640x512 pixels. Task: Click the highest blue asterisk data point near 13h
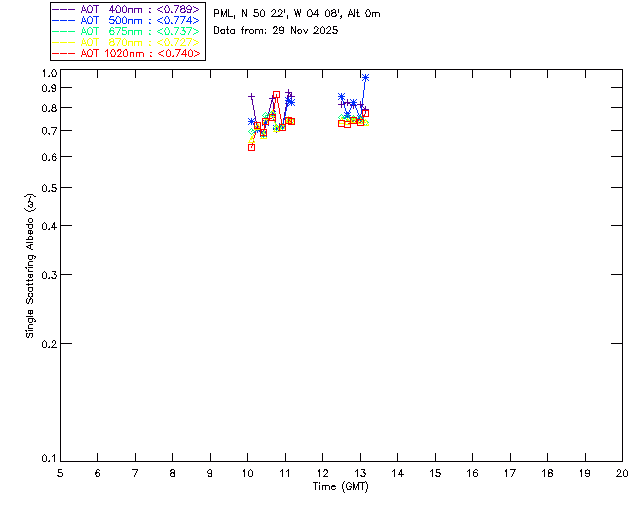coord(366,78)
